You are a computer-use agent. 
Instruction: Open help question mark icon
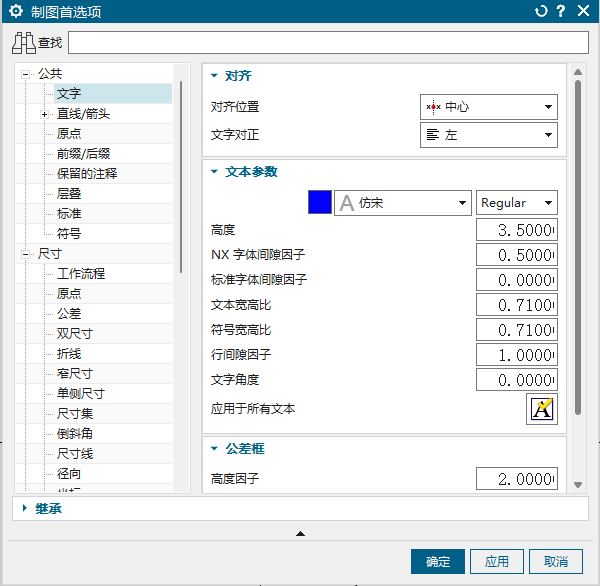(561, 11)
